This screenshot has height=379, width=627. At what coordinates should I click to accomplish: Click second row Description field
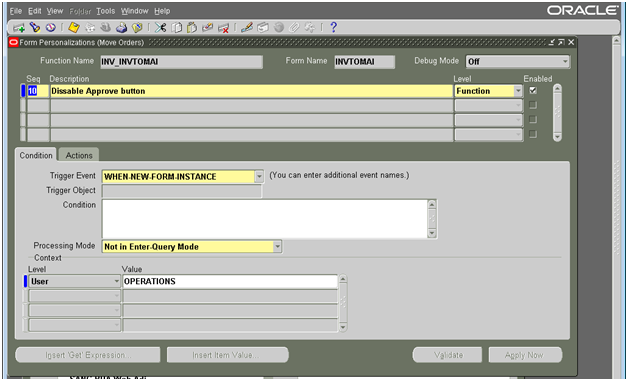(252, 106)
